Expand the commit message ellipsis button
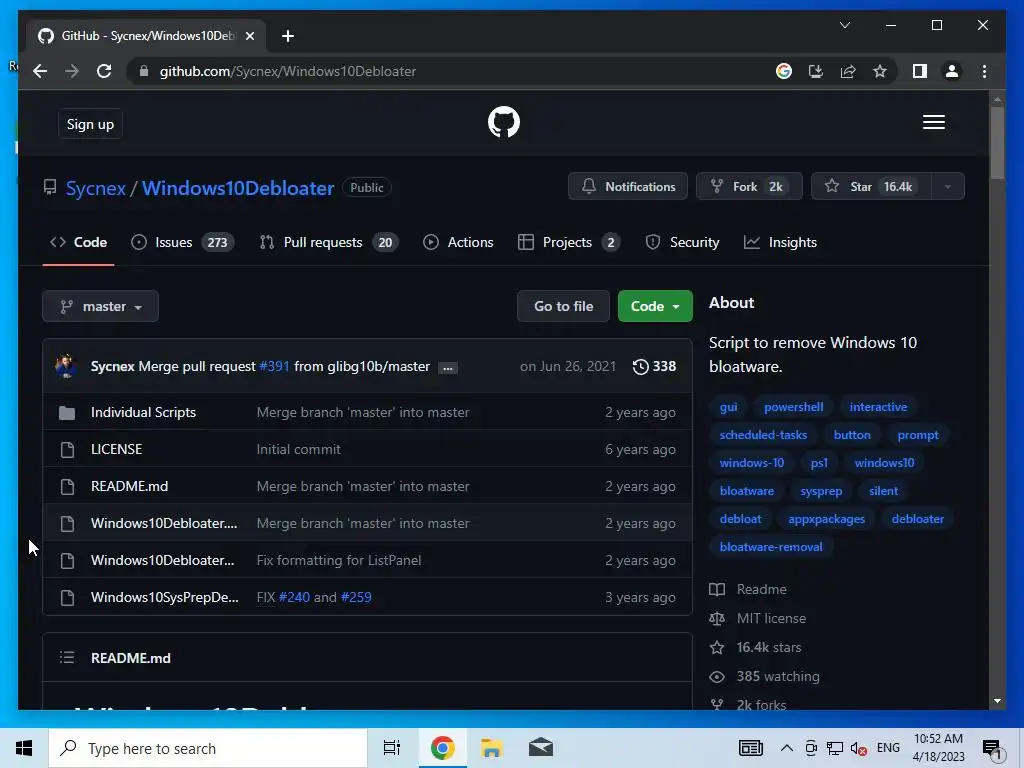Screen dimensions: 1024x768 pyautogui.click(x=447, y=368)
